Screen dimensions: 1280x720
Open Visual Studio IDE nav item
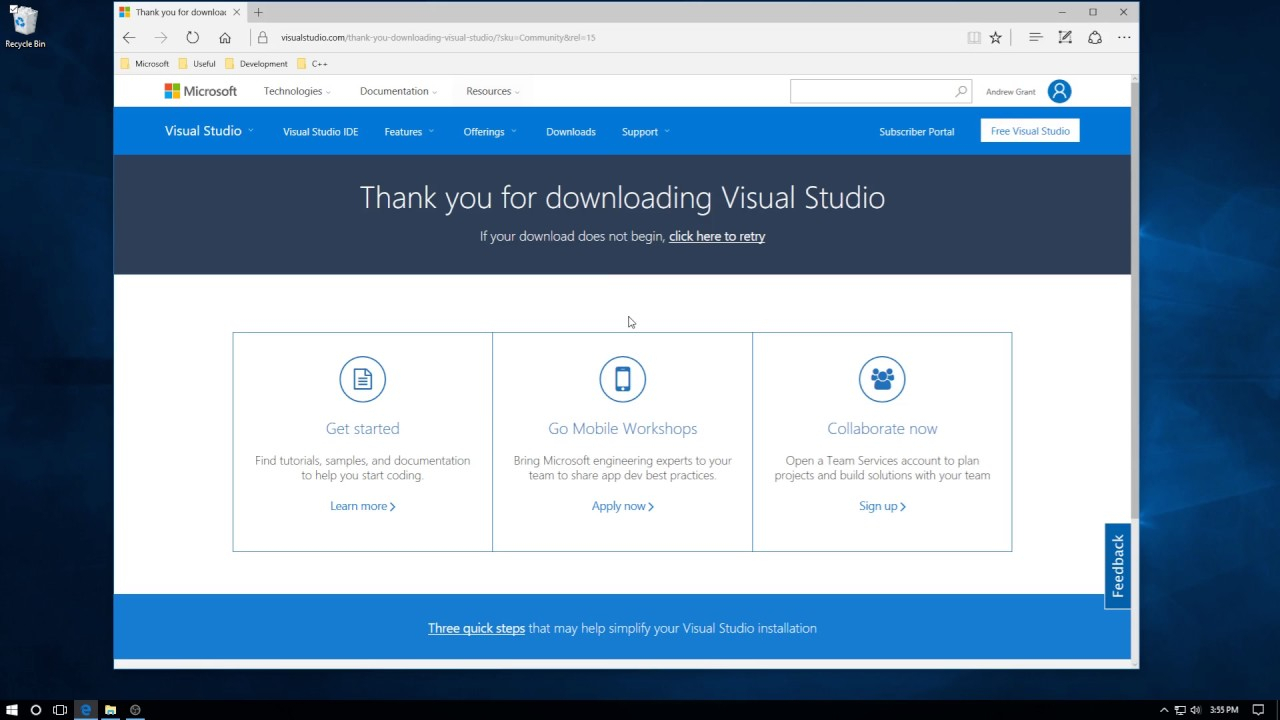point(320,132)
